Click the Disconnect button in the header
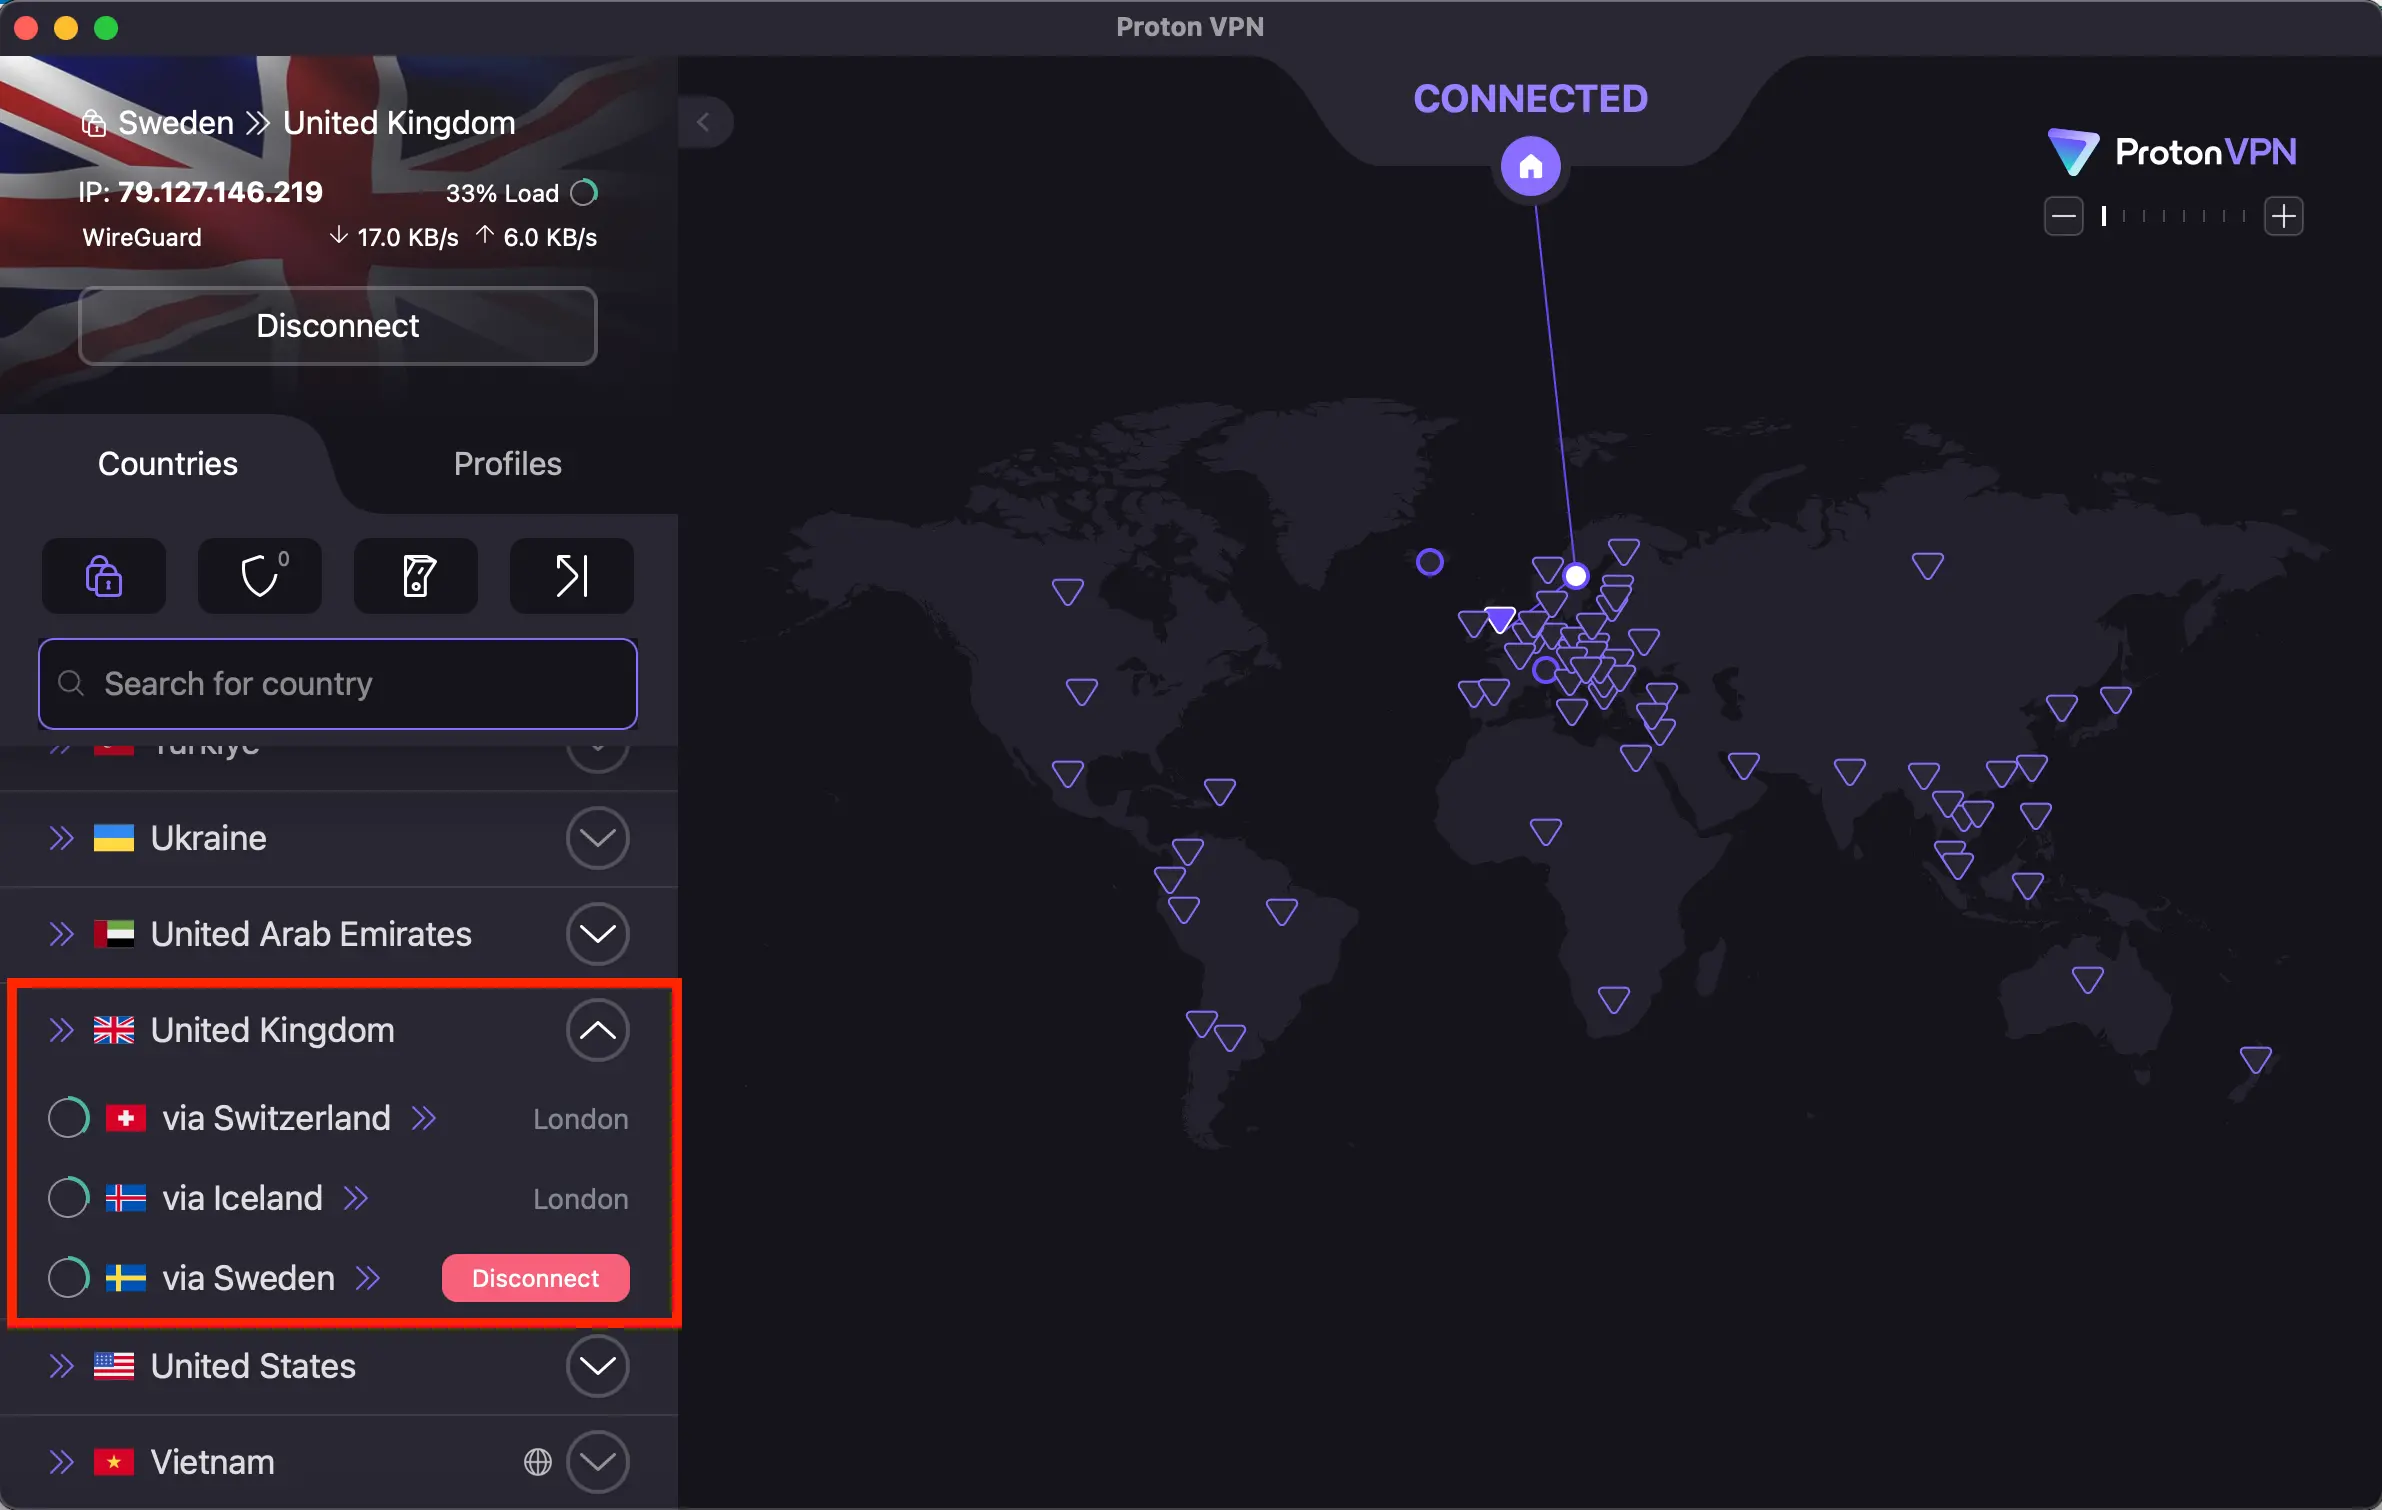This screenshot has width=2382, height=1510. [x=337, y=325]
